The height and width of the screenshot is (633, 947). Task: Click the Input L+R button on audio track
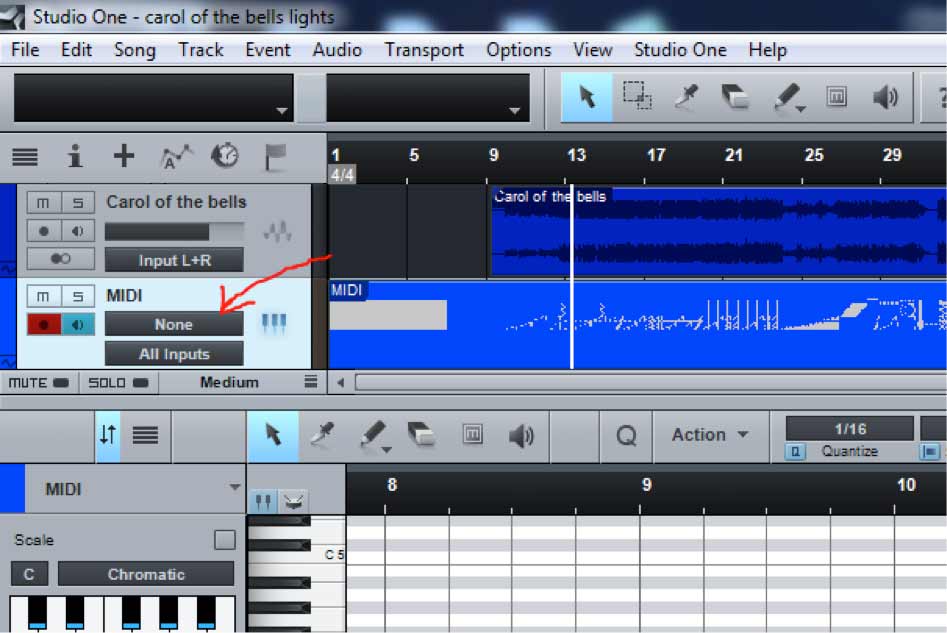click(x=174, y=260)
